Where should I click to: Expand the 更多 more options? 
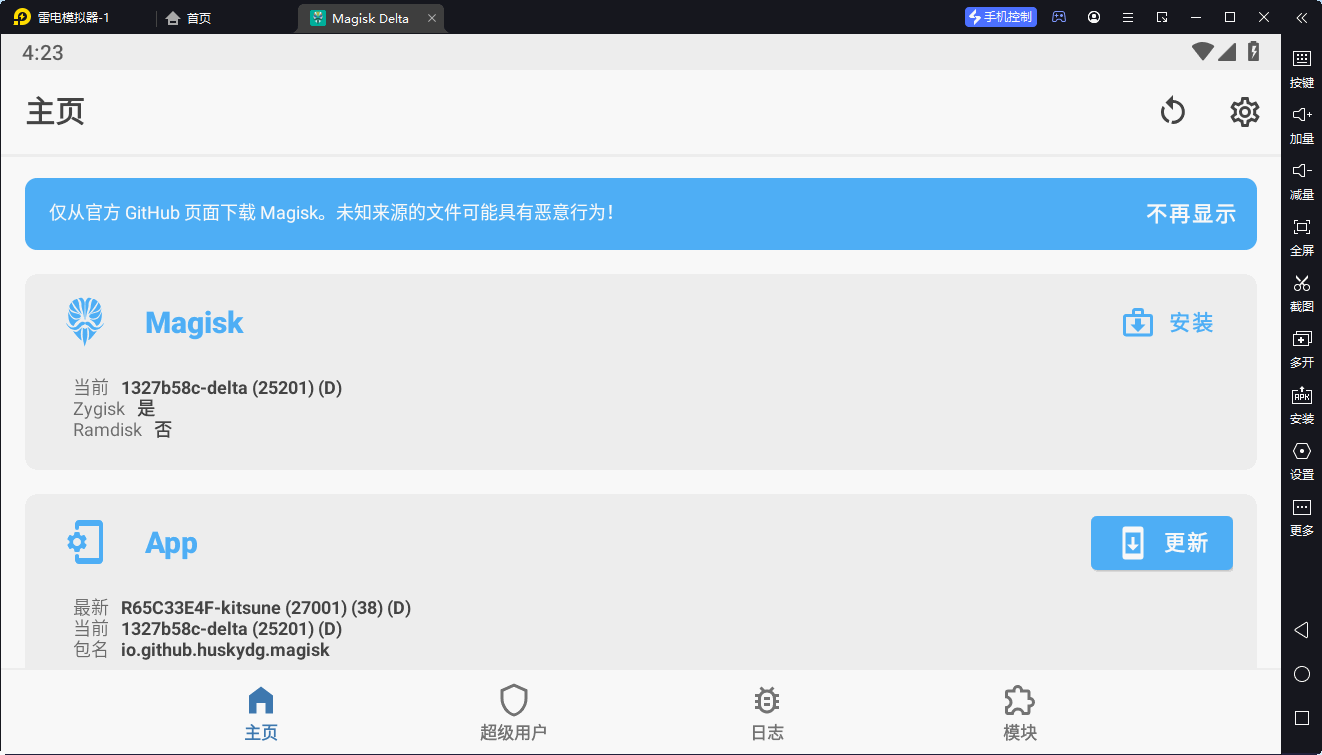(1301, 516)
